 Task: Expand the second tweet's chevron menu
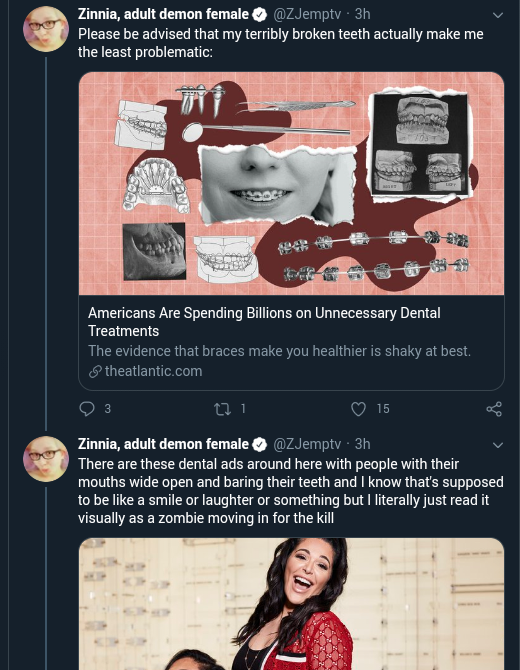coord(497,445)
